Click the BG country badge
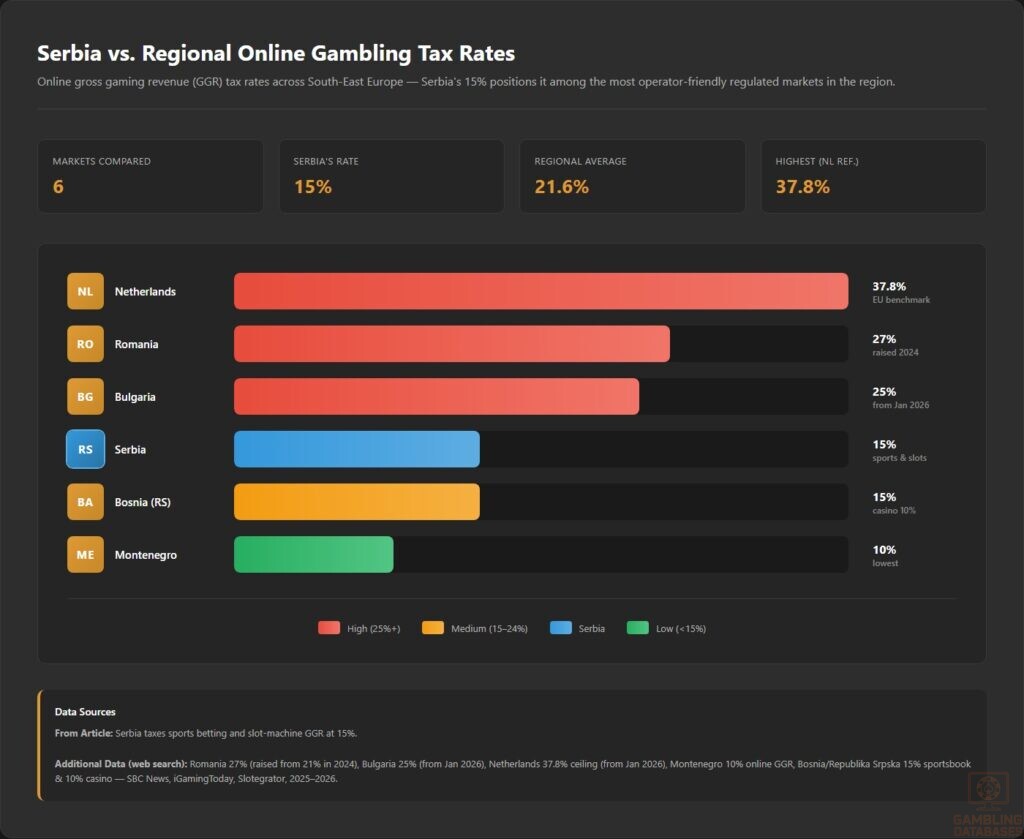This screenshot has height=839, width=1024. click(x=86, y=396)
